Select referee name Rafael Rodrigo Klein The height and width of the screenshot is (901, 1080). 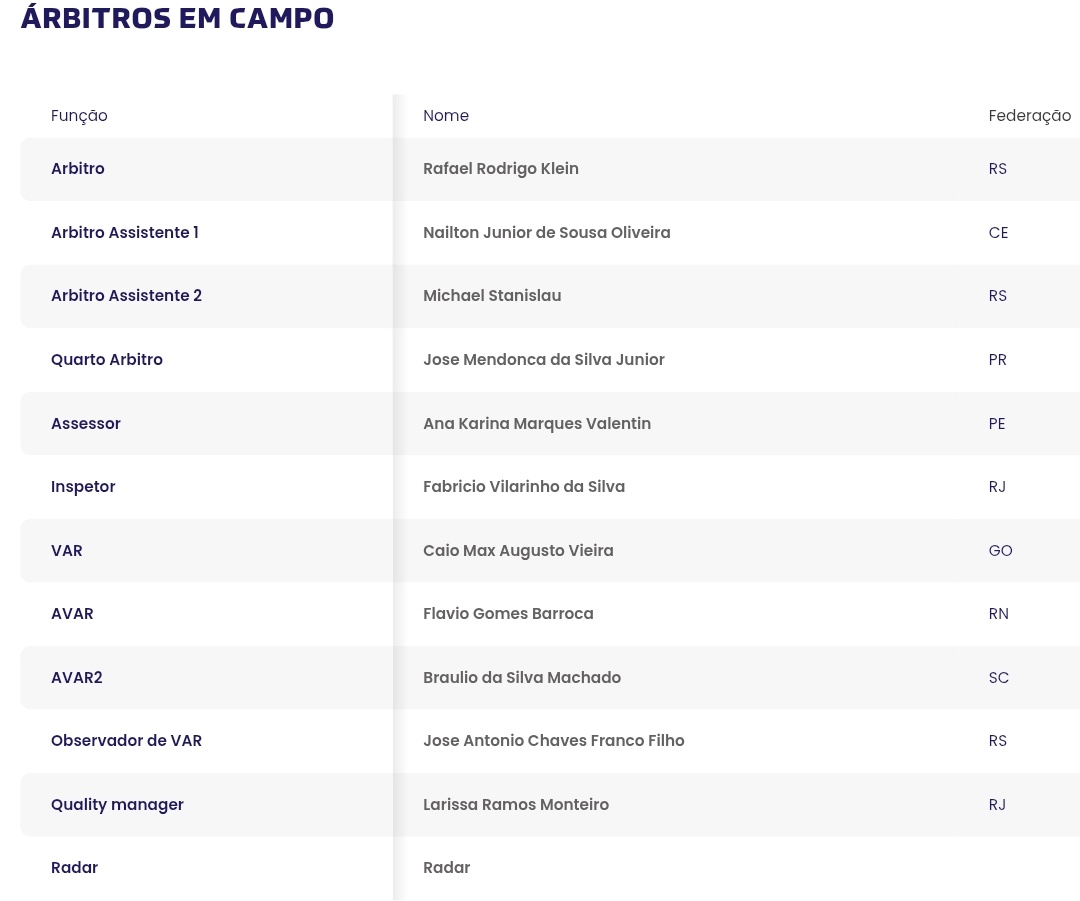501,169
